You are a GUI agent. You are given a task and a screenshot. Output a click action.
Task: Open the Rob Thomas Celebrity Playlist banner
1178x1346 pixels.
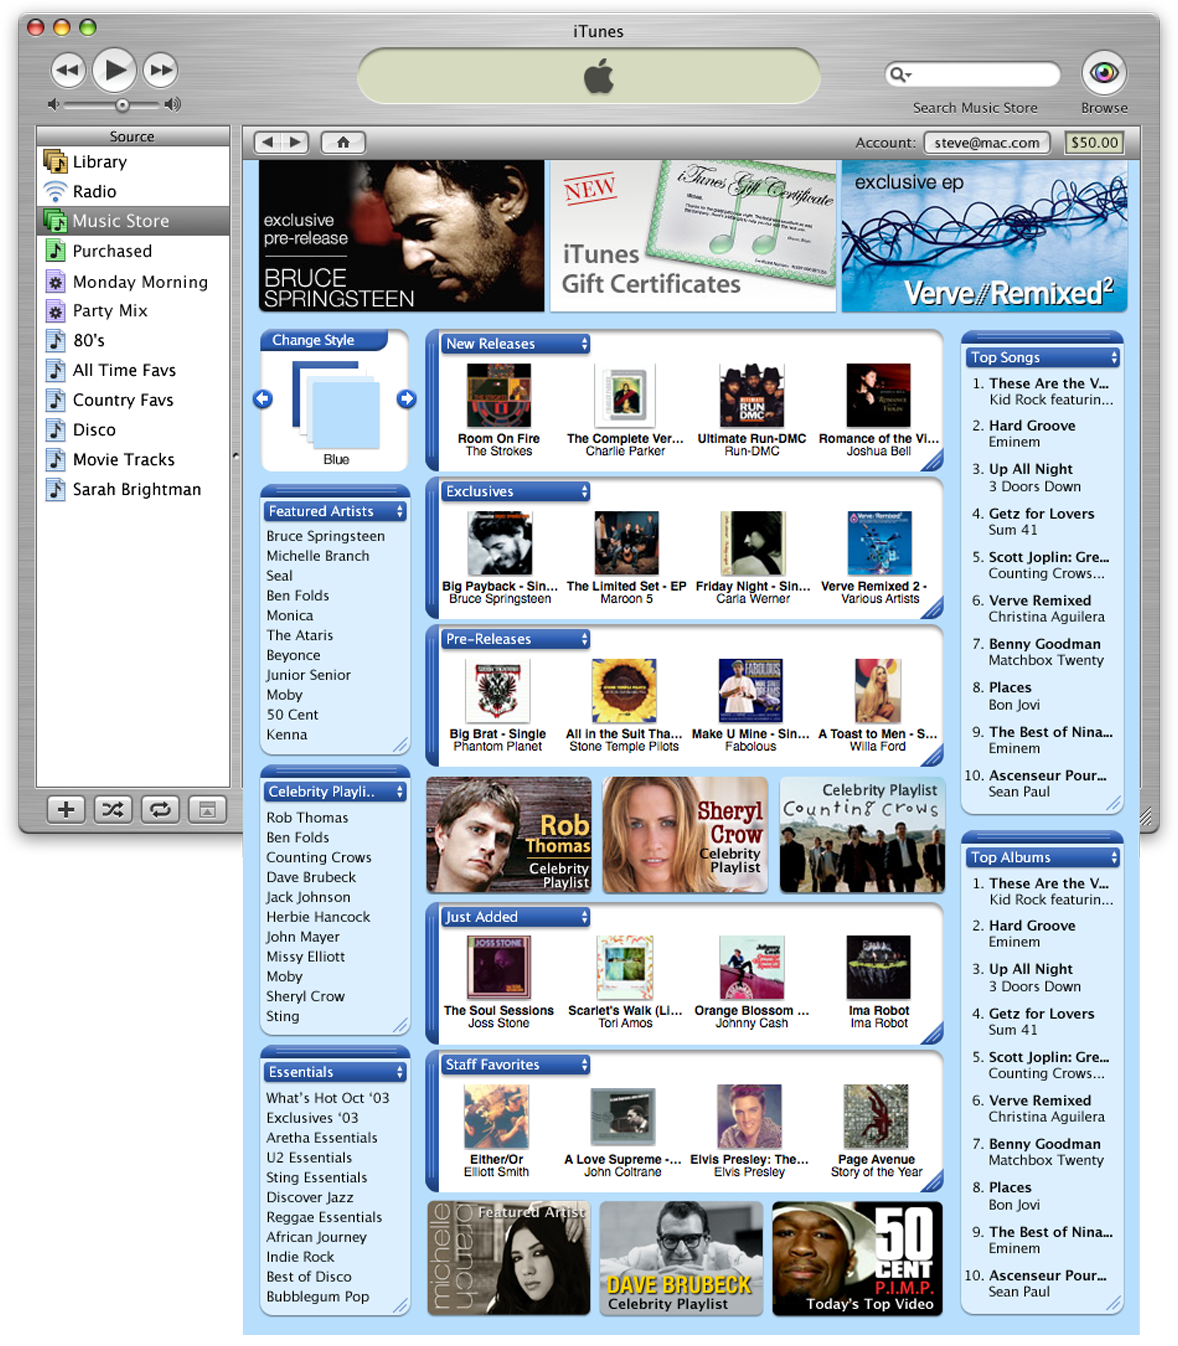(509, 835)
